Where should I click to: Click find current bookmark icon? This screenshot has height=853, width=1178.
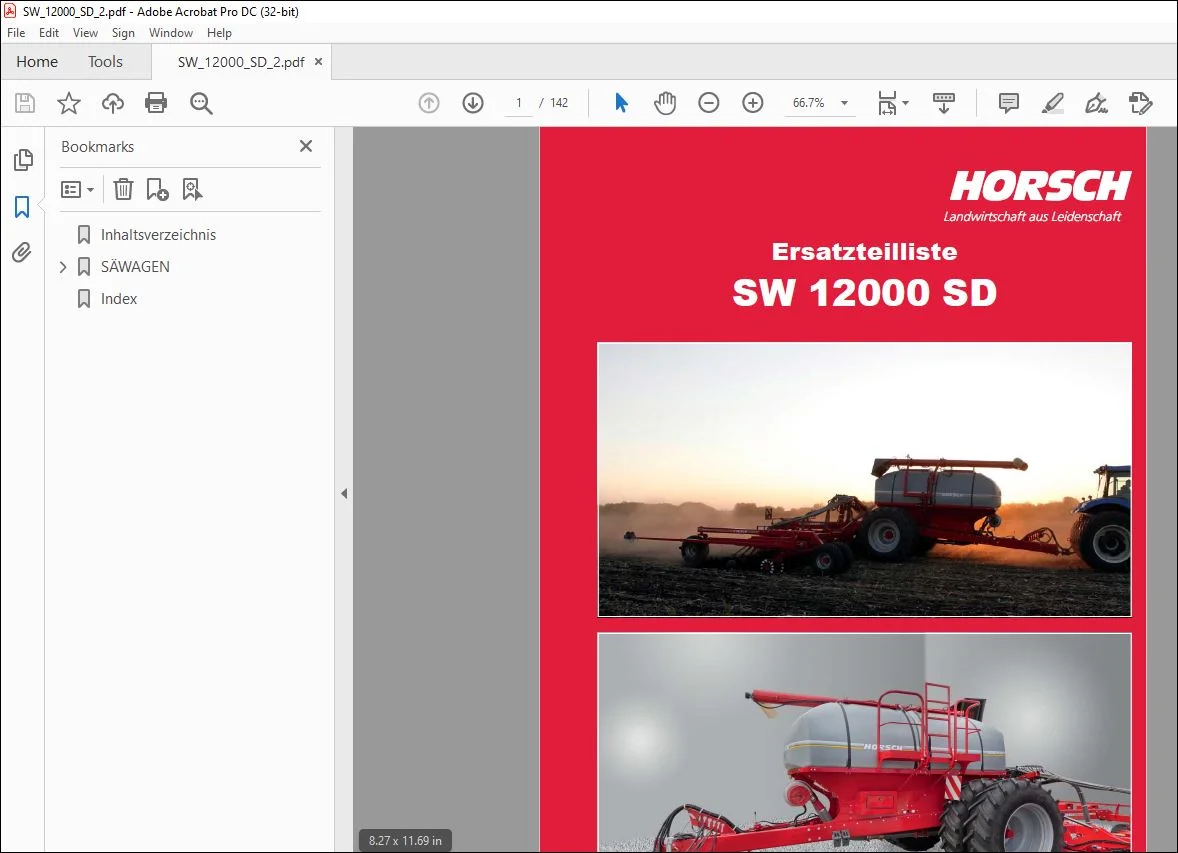(x=192, y=189)
